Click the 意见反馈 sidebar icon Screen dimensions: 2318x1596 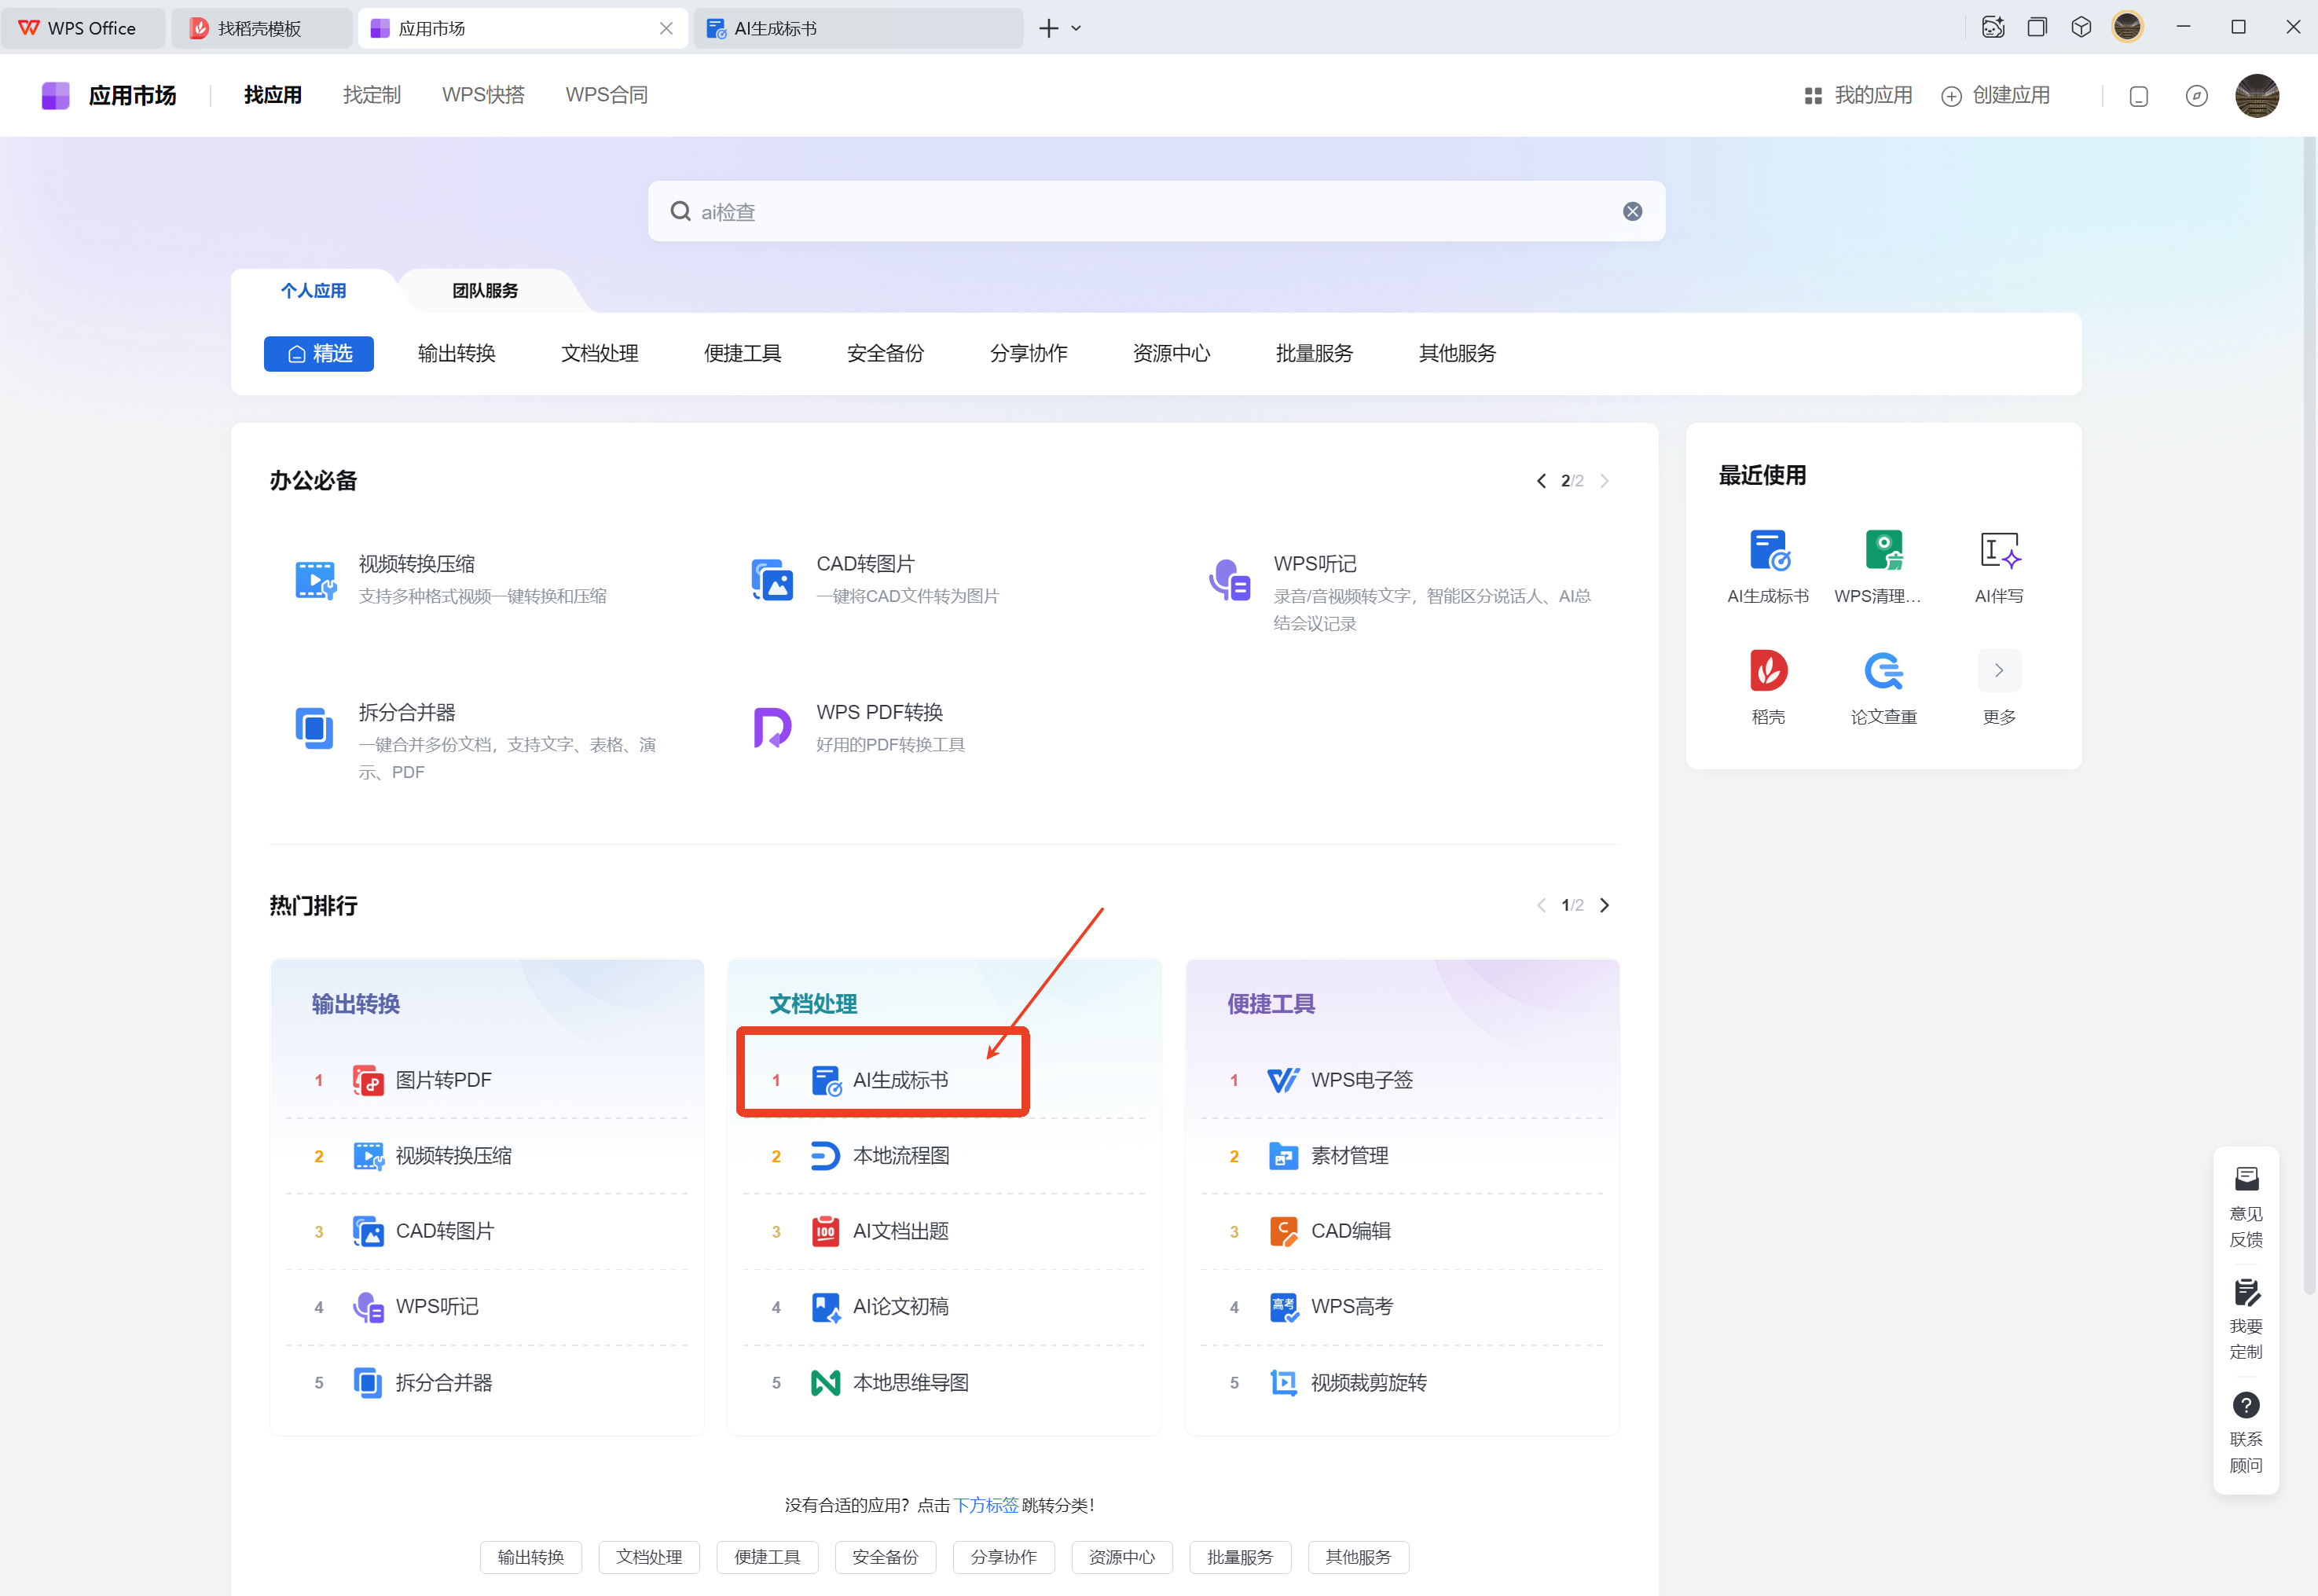pos(2246,1180)
